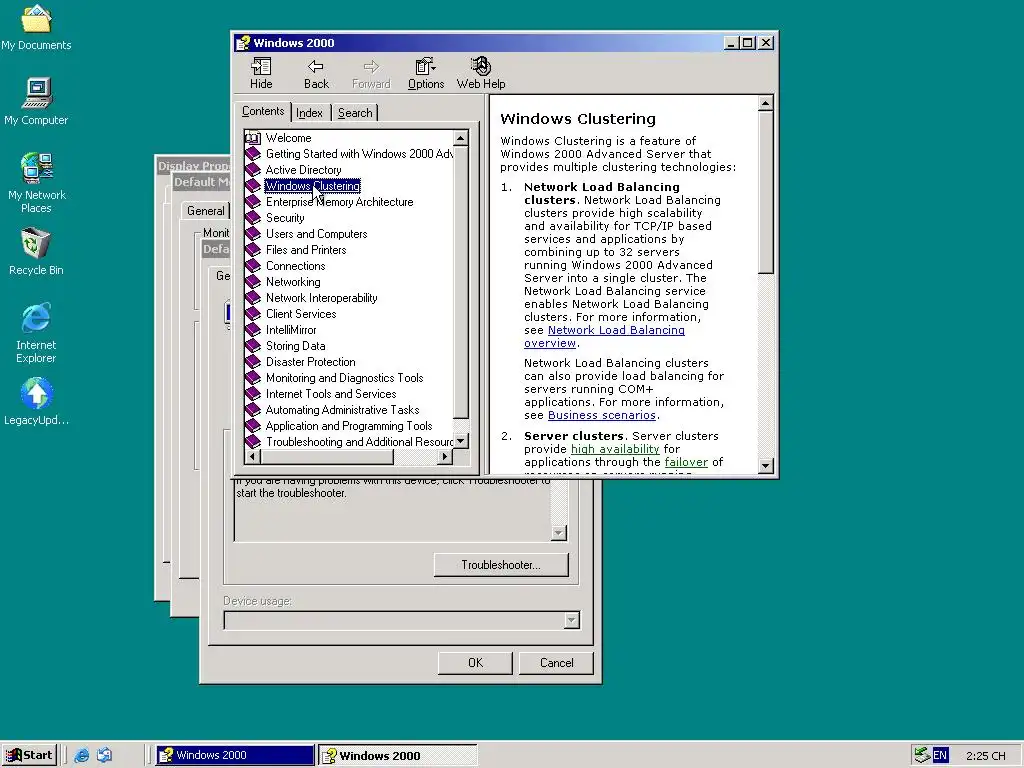Image resolution: width=1024 pixels, height=768 pixels.
Task: Expand Application and Programming Tools topic
Action: pyautogui.click(x=349, y=426)
